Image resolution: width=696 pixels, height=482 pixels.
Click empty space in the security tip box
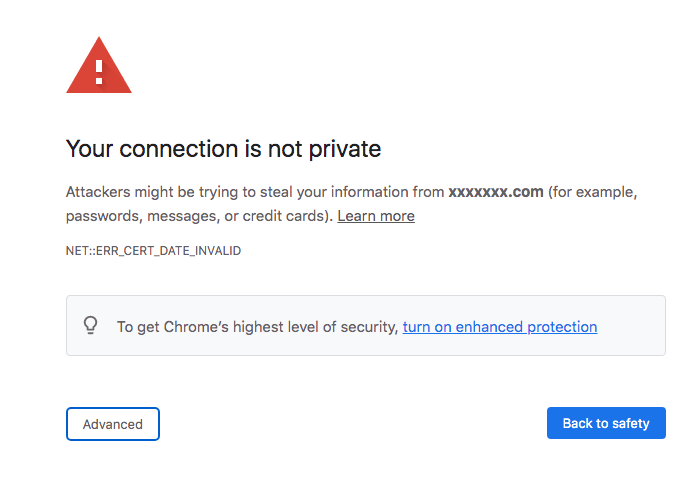pos(630,325)
